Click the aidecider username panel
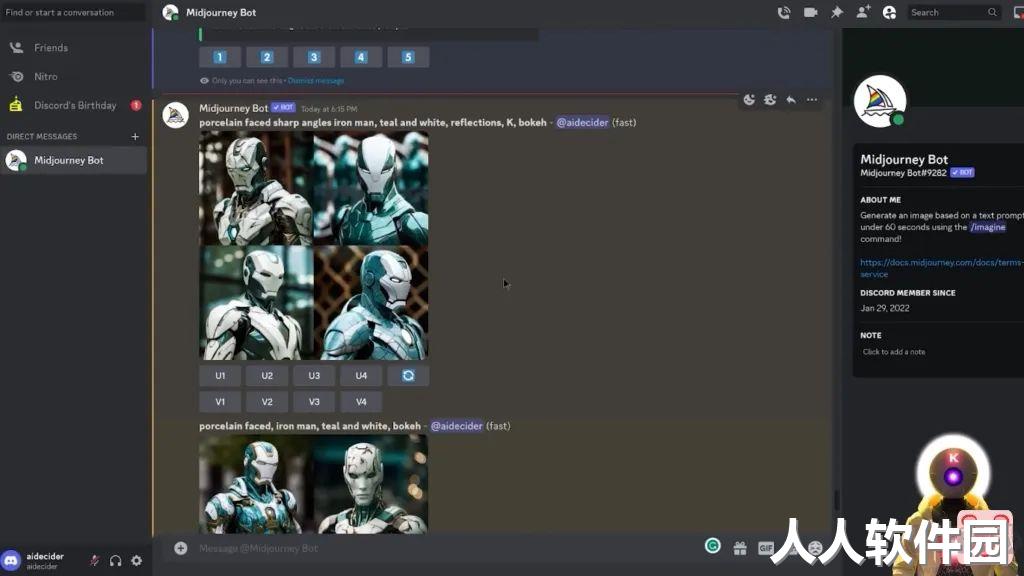This screenshot has width=1024, height=576. tap(45, 560)
